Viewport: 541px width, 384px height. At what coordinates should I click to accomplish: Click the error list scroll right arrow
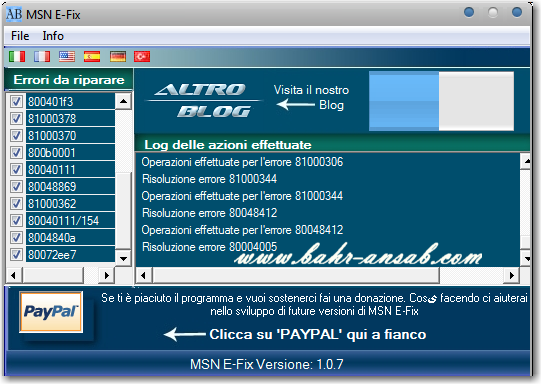107,275
